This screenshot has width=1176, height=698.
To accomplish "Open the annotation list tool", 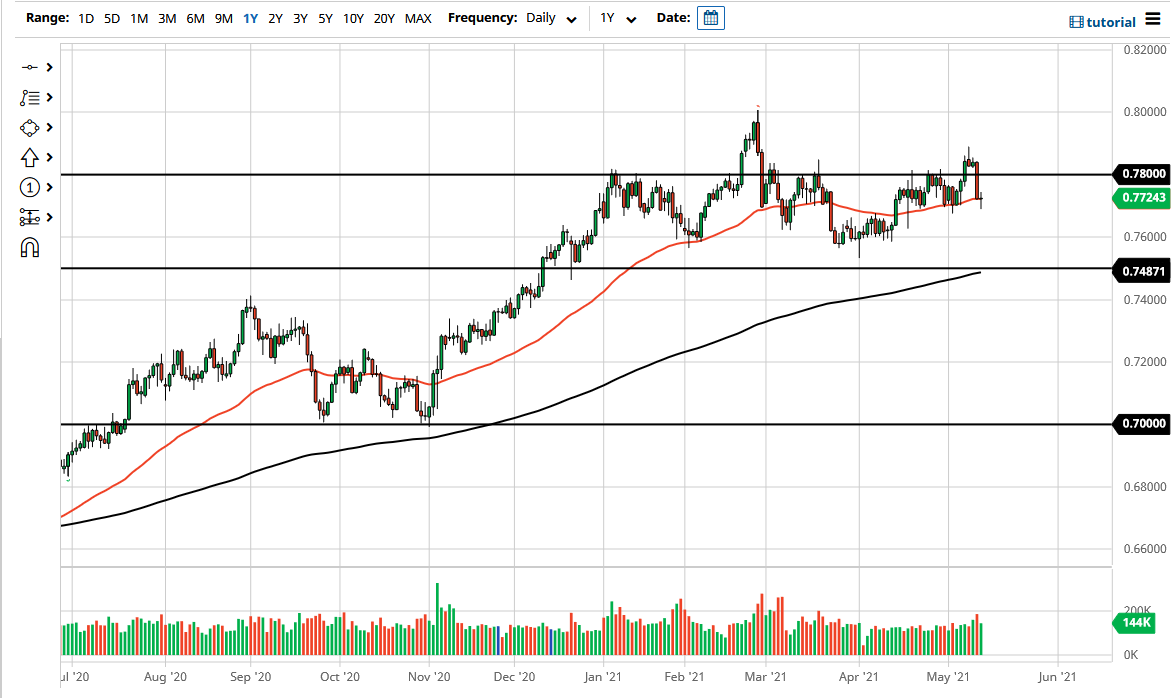I will [x=31, y=97].
